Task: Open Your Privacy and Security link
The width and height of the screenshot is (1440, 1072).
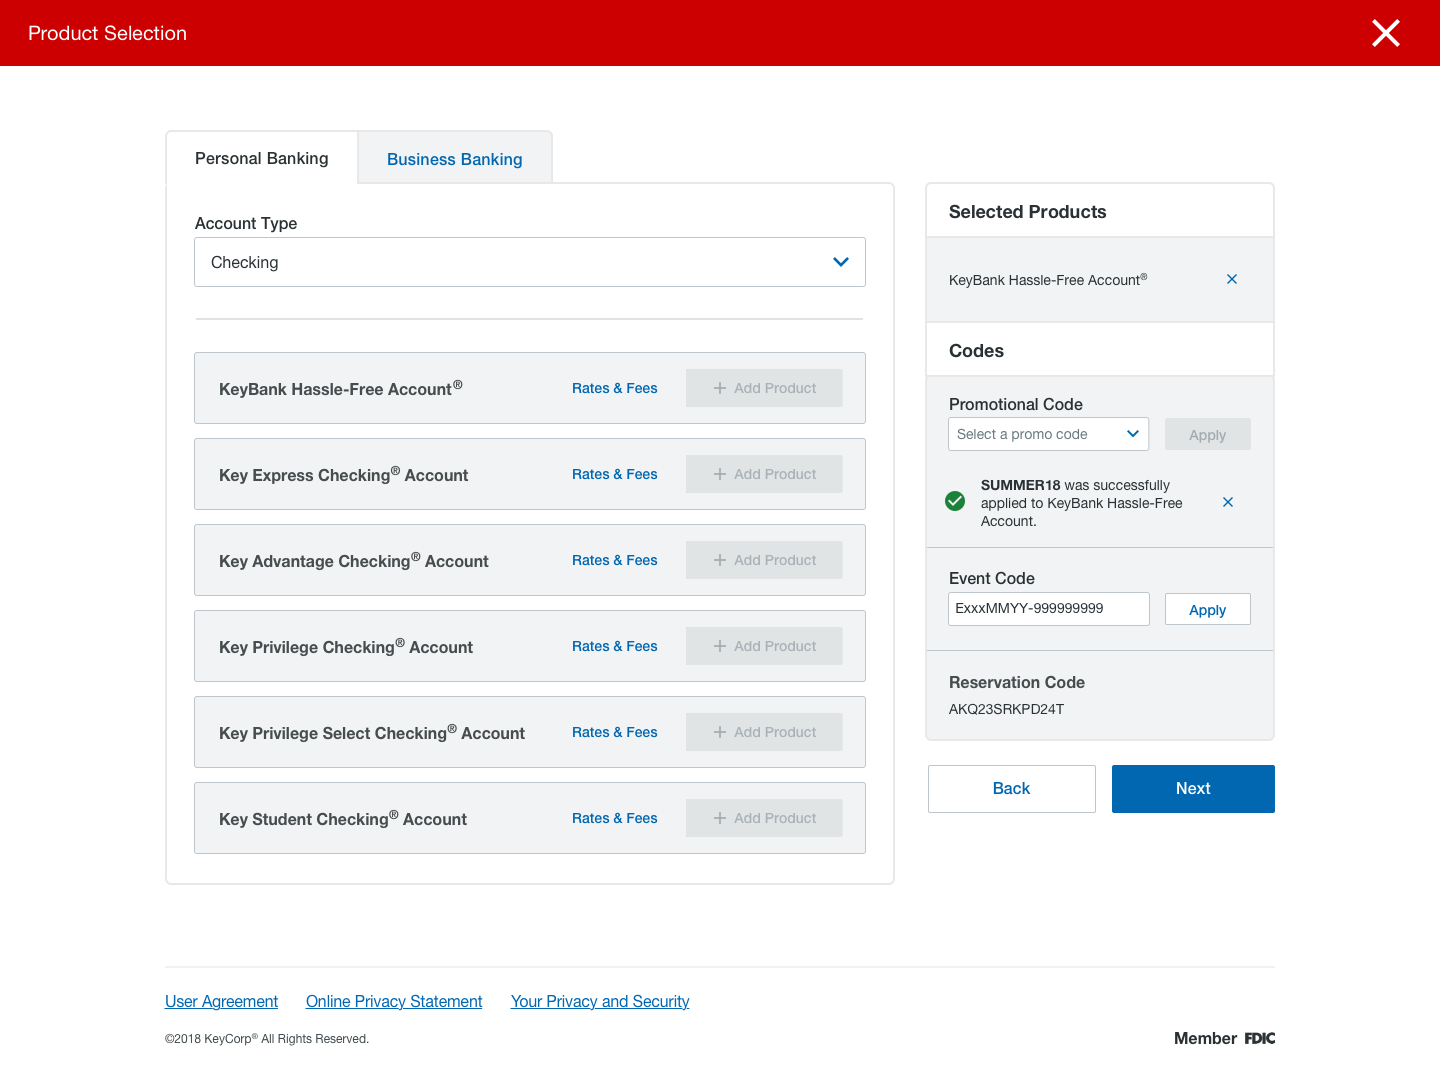Action: [x=600, y=1001]
